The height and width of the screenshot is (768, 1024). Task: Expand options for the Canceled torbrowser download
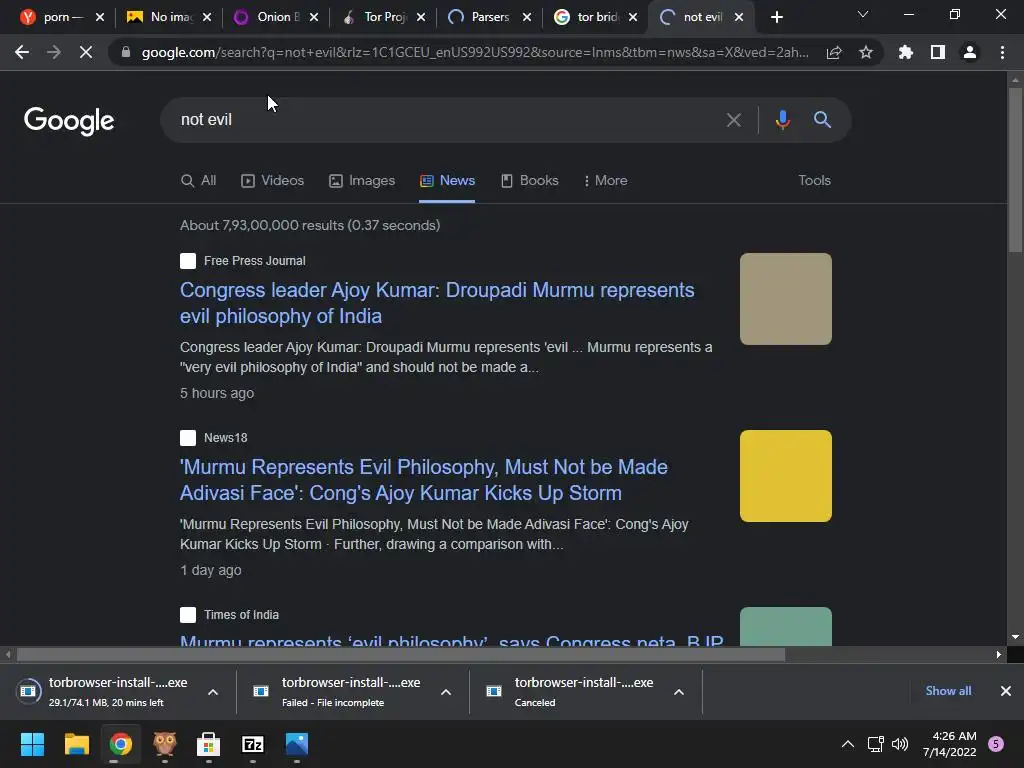point(679,692)
